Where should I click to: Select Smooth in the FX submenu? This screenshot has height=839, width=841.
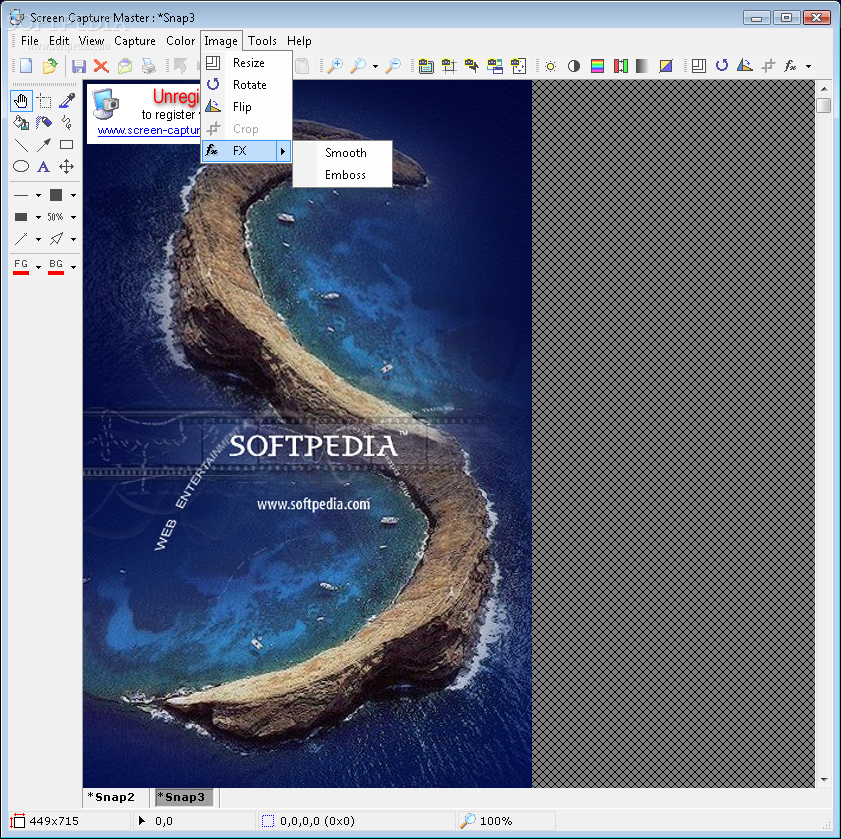343,153
